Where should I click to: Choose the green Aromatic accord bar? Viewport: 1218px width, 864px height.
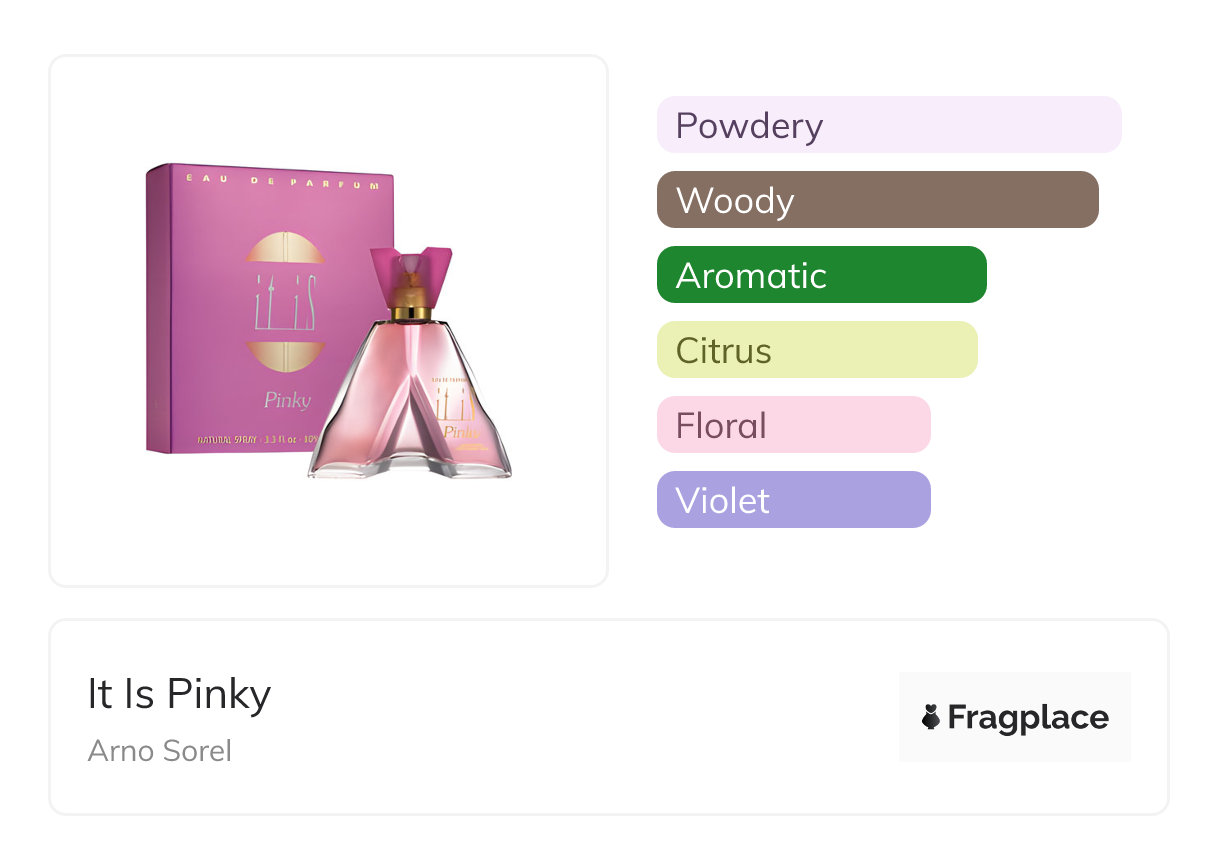click(x=821, y=275)
